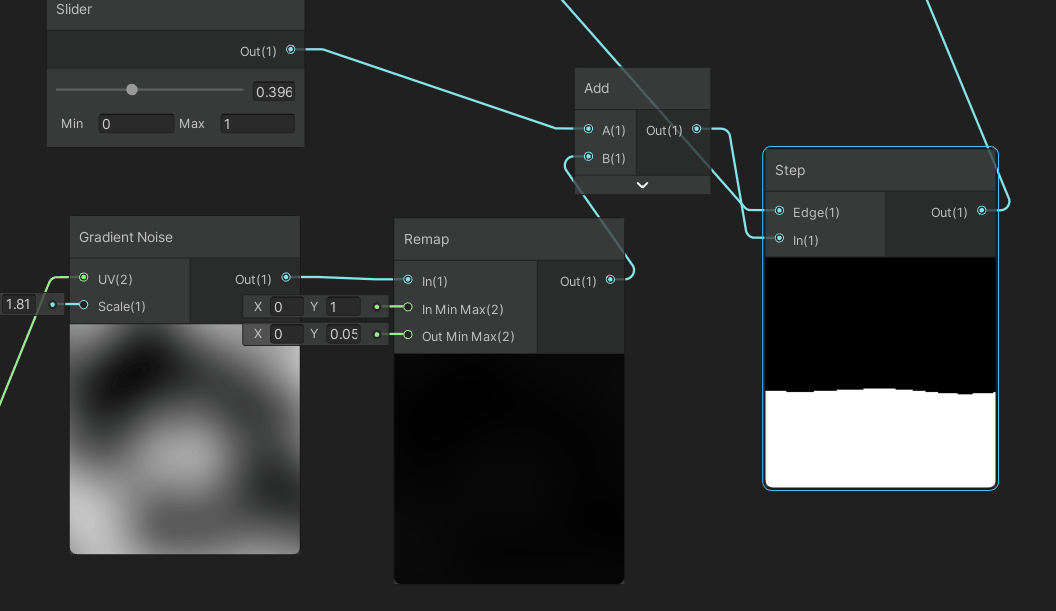This screenshot has width=1056, height=611.
Task: Click the Add node A(1) input port
Action: click(589, 129)
